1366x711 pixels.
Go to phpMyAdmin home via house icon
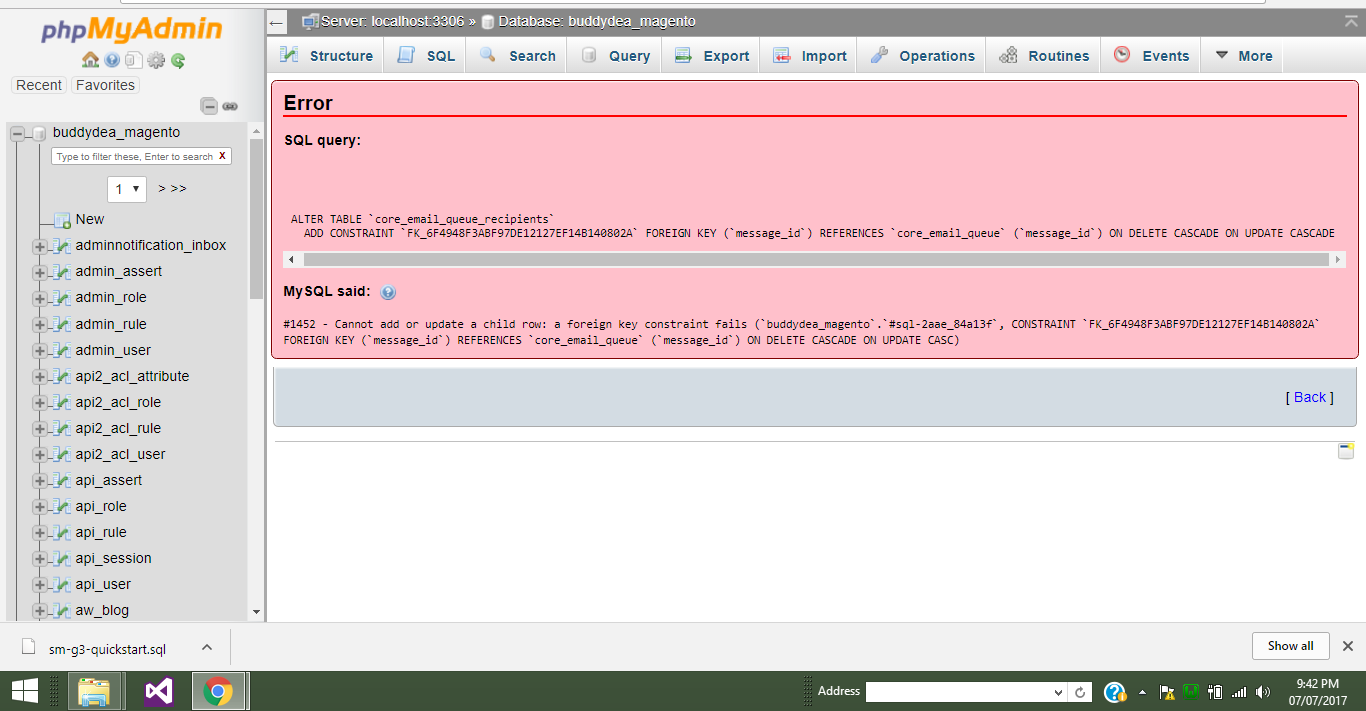pyautogui.click(x=90, y=60)
